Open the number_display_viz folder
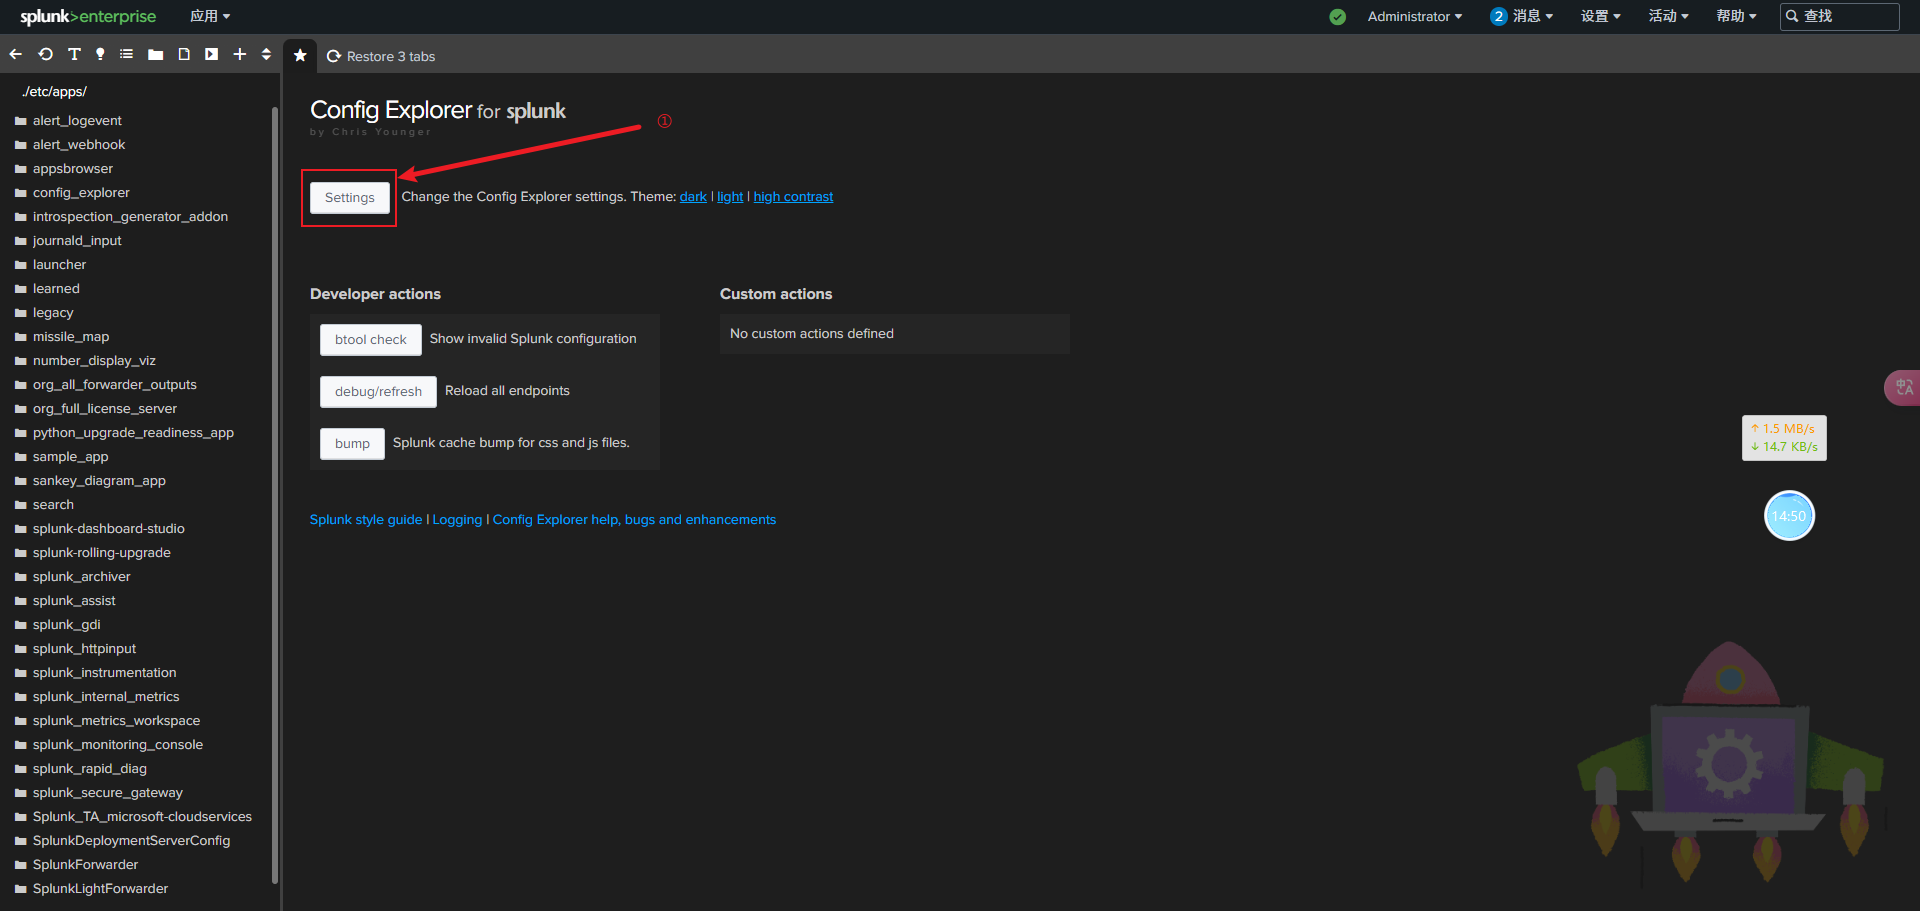The width and height of the screenshot is (1920, 911). pyautogui.click(x=94, y=361)
